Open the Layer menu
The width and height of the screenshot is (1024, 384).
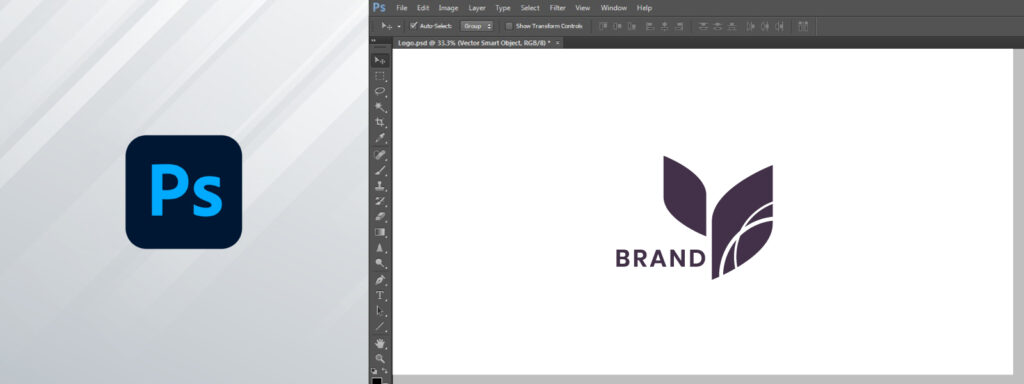[477, 8]
